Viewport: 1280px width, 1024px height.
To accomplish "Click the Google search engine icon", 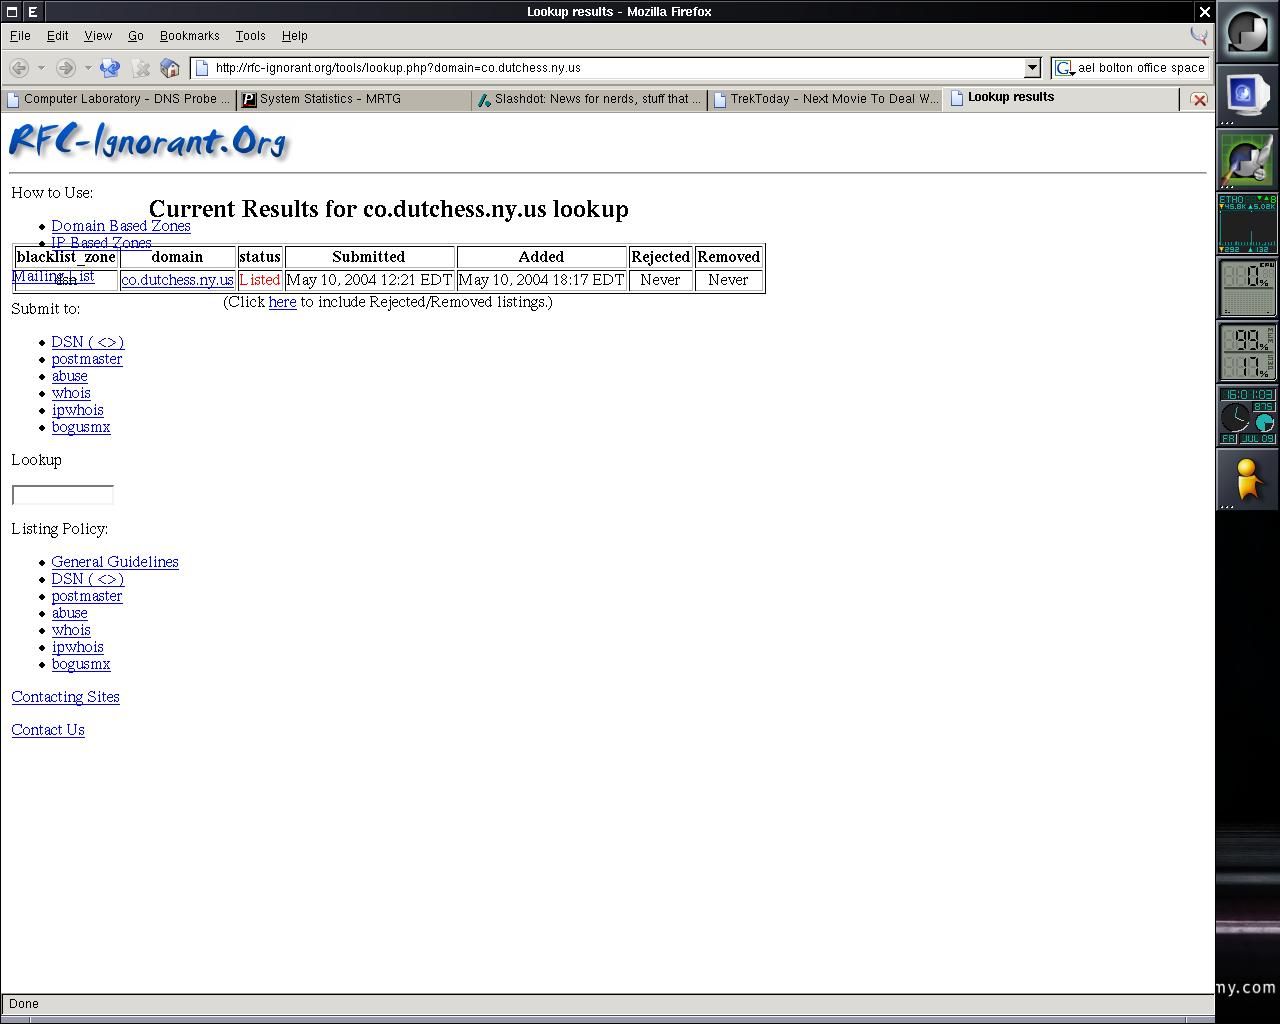I will point(1064,68).
